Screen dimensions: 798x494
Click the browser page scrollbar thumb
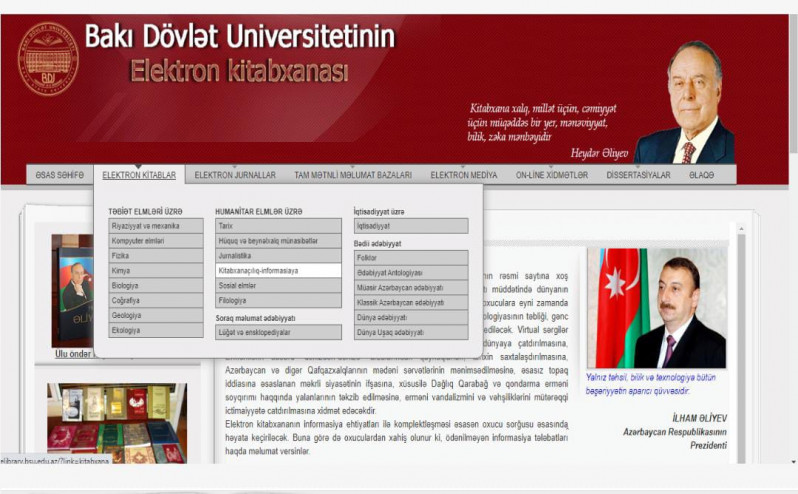(794, 84)
